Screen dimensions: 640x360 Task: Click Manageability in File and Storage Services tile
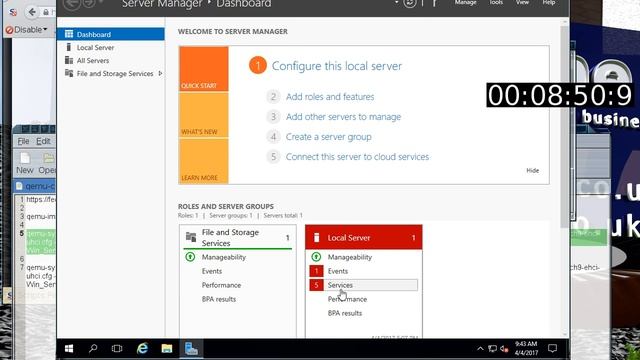click(224, 257)
